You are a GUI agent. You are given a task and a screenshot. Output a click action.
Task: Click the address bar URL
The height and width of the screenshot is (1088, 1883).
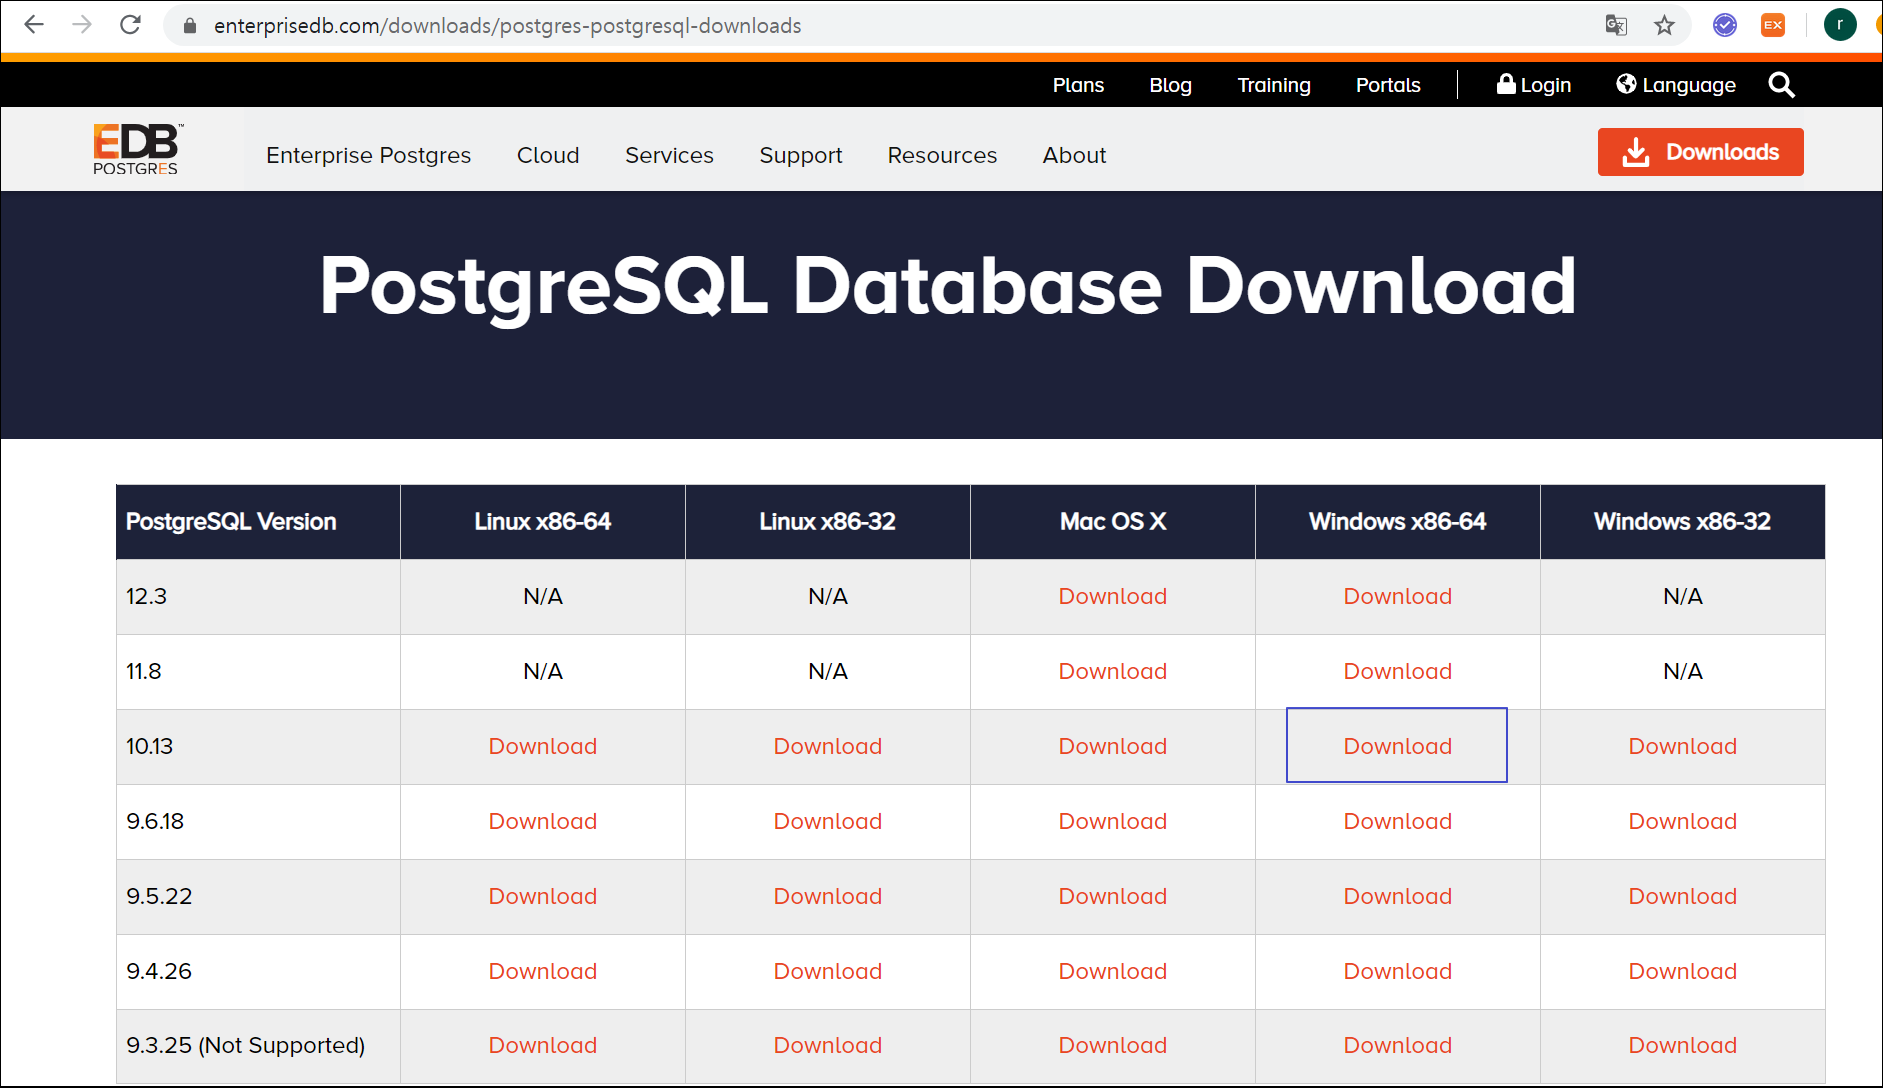pyautogui.click(x=507, y=26)
